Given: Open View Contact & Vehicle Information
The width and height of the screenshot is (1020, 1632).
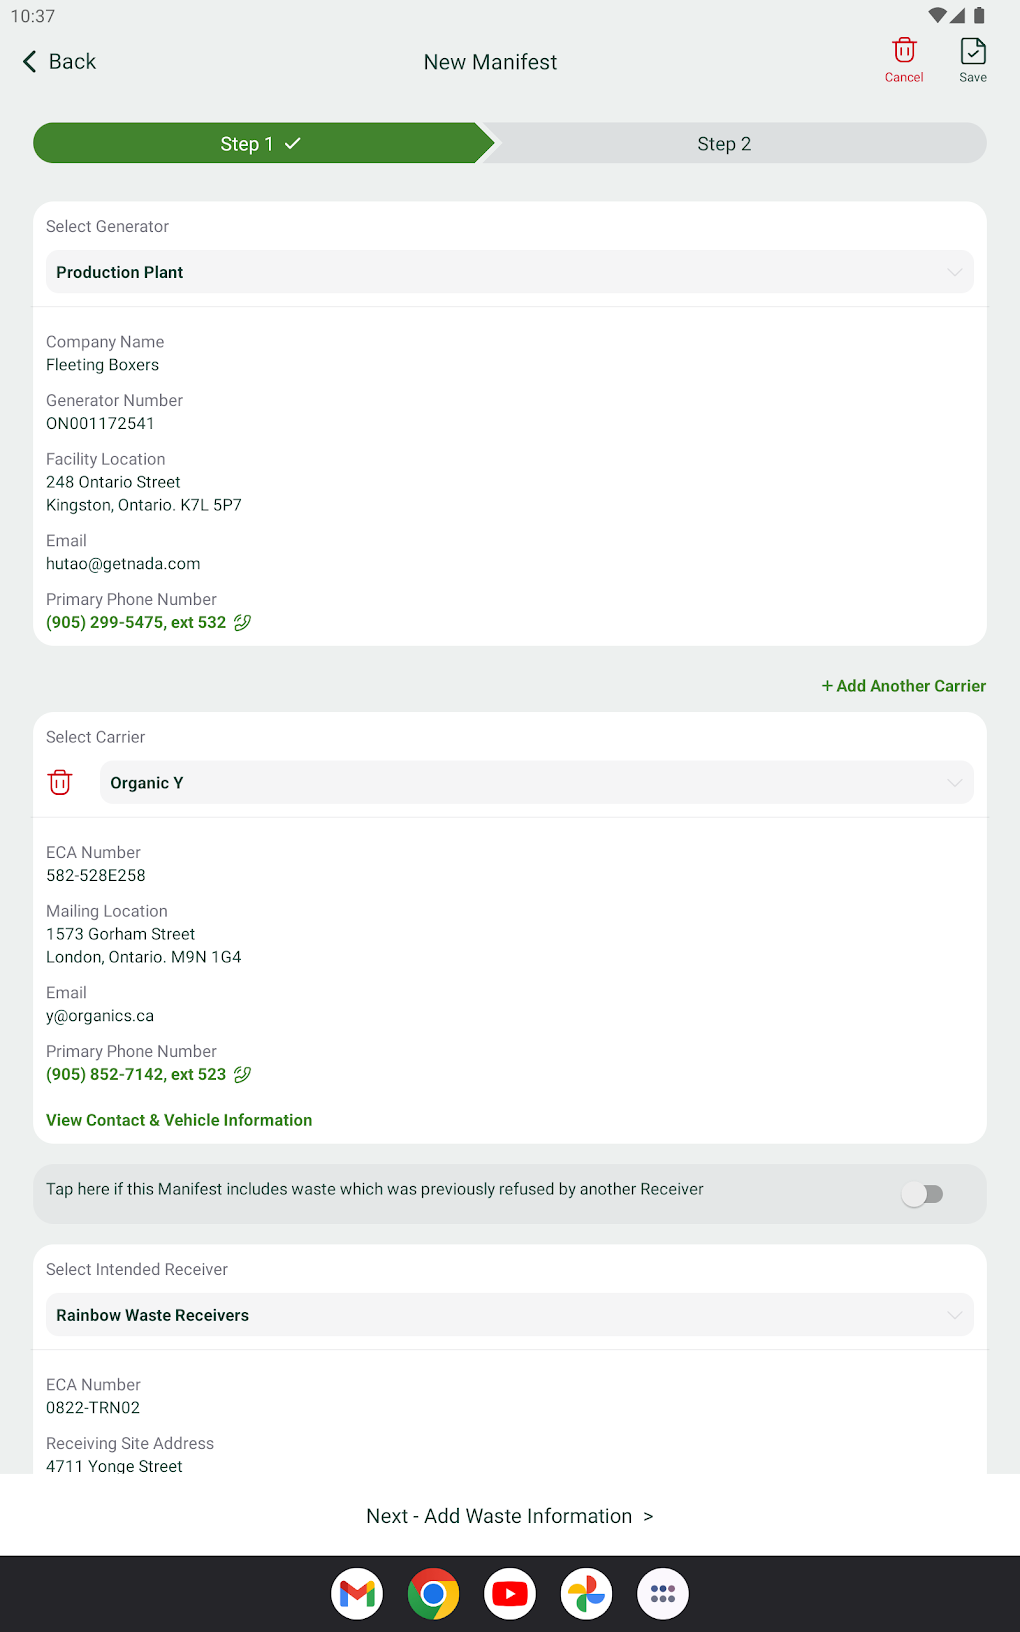Looking at the screenshot, I should [179, 1120].
